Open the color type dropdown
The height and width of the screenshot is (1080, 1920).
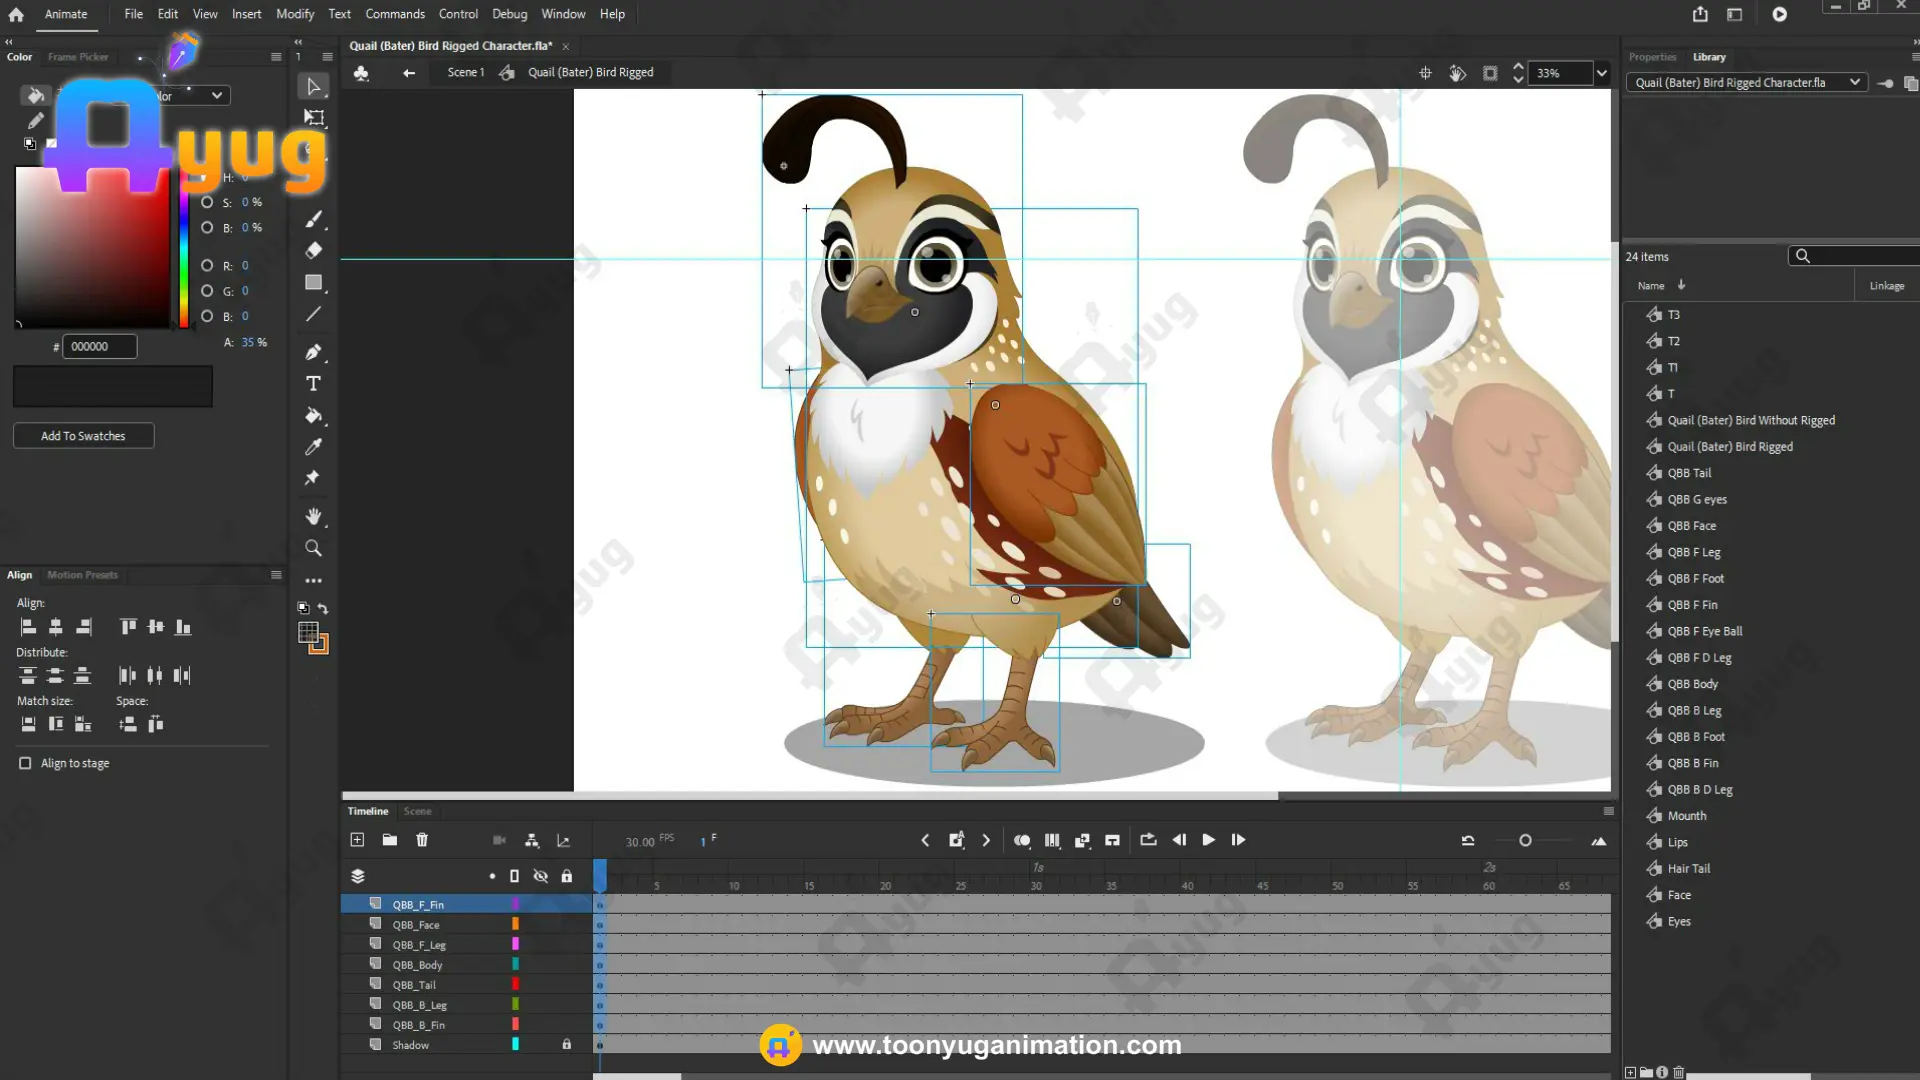pyautogui.click(x=190, y=95)
